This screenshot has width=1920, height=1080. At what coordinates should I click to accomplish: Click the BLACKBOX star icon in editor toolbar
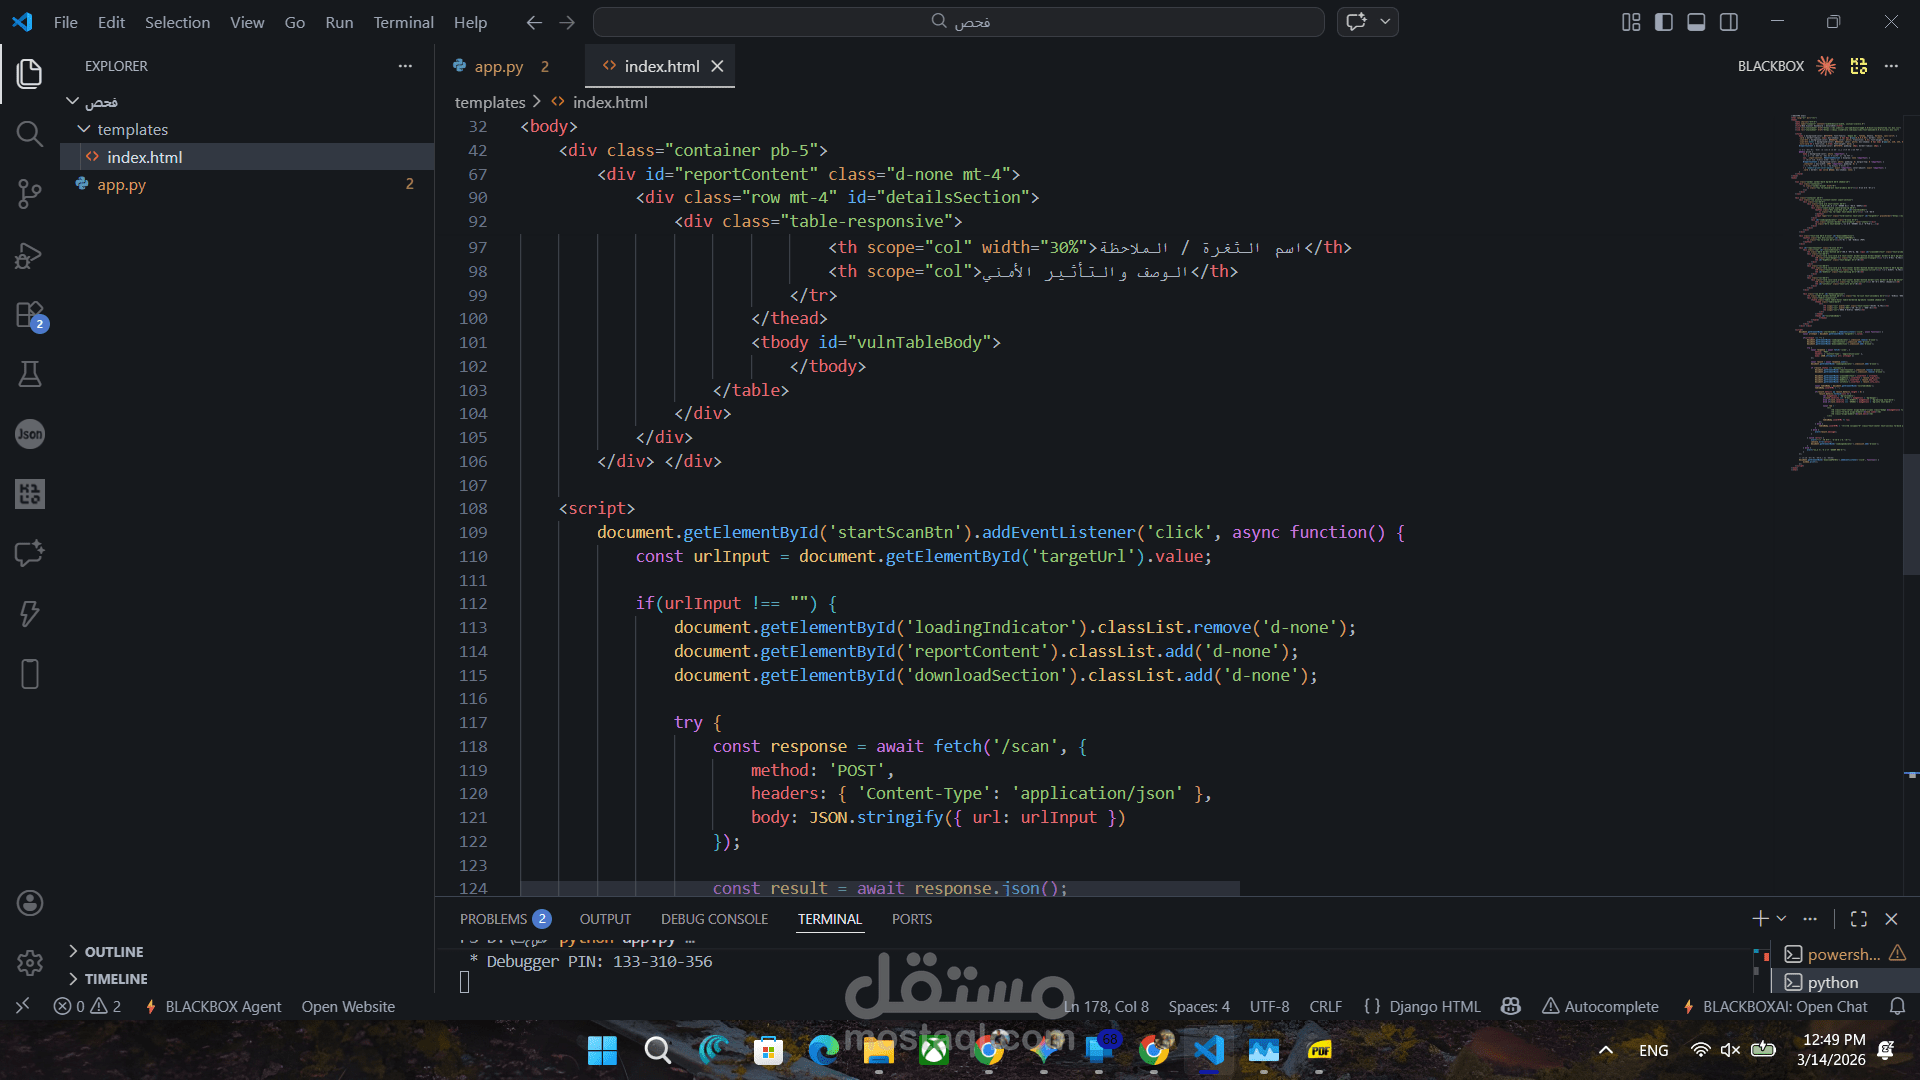click(1826, 66)
